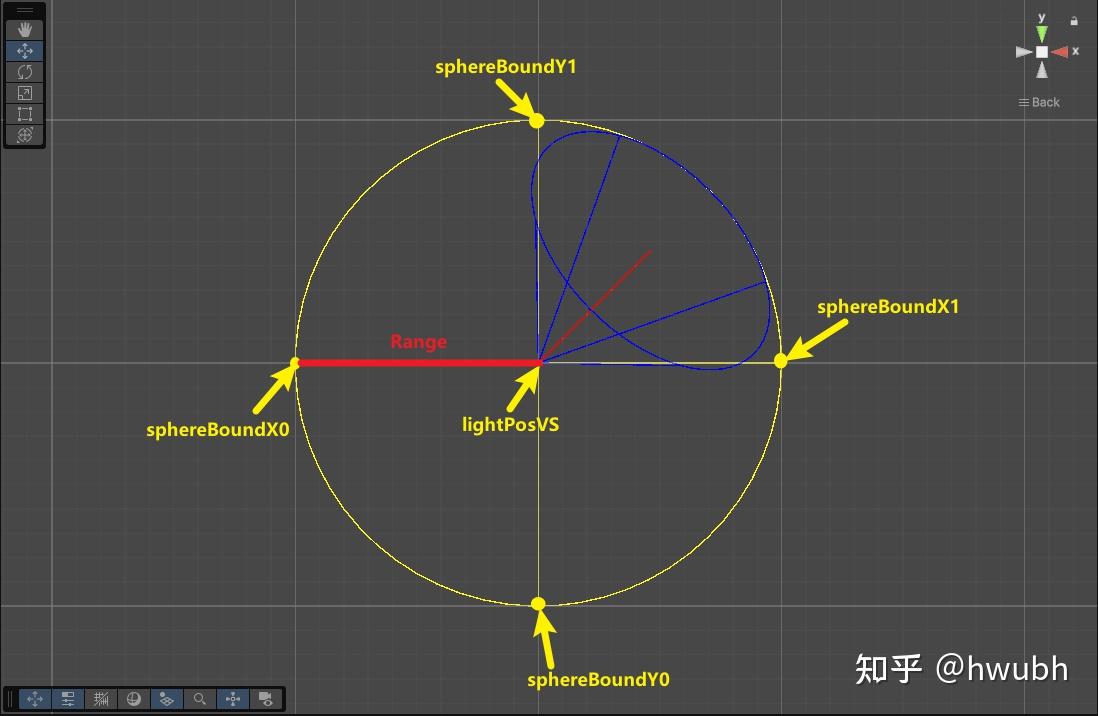Toggle the grid plane with sphere icon
This screenshot has width=1098, height=716.
coord(167,698)
